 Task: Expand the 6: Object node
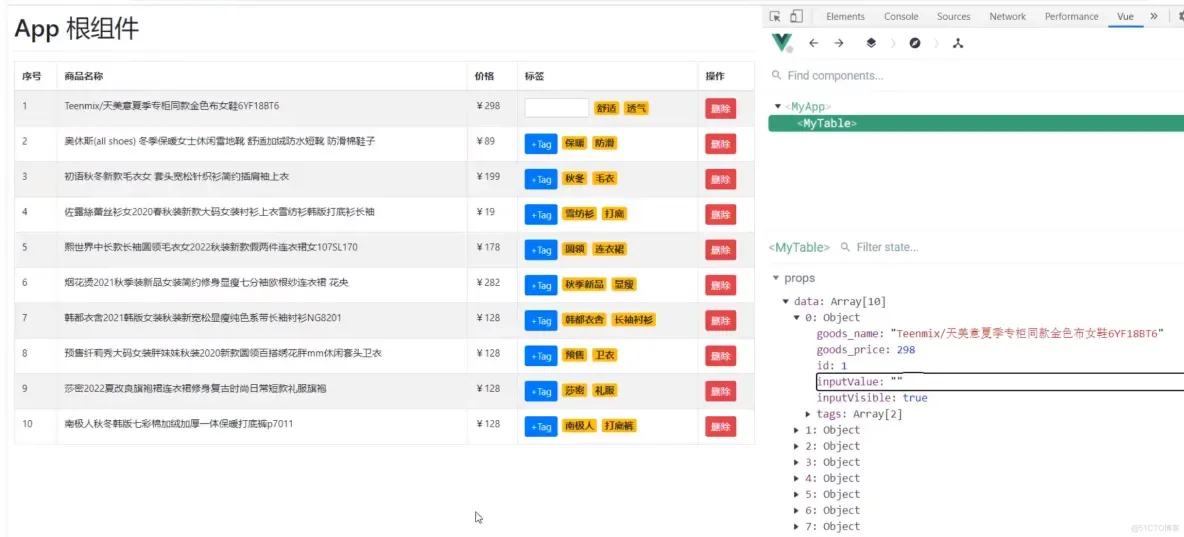click(x=797, y=510)
